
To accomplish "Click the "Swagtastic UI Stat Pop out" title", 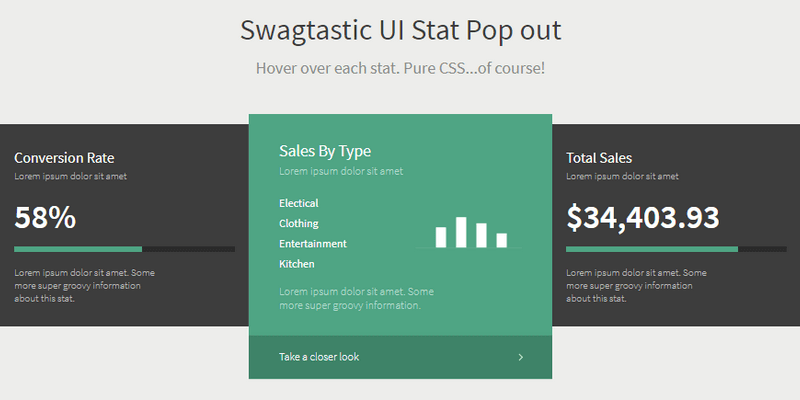I will point(400,30).
